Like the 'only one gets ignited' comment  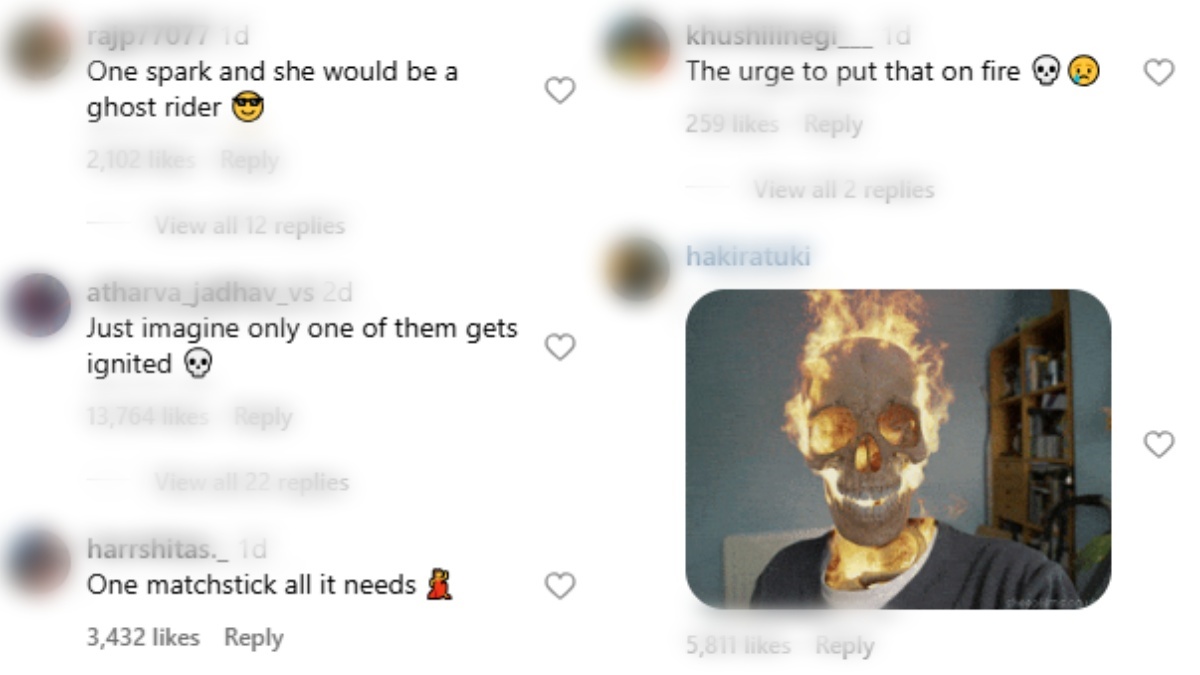tap(560, 347)
